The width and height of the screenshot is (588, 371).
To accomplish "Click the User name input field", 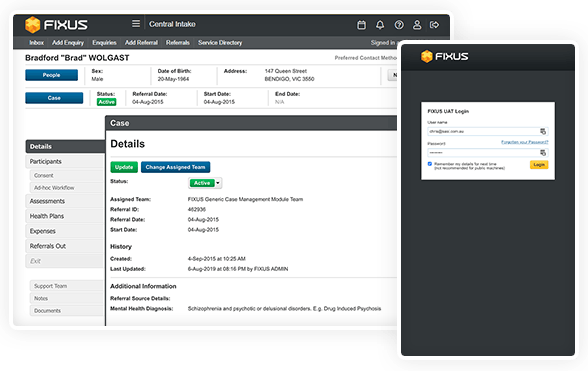I will coord(488,131).
